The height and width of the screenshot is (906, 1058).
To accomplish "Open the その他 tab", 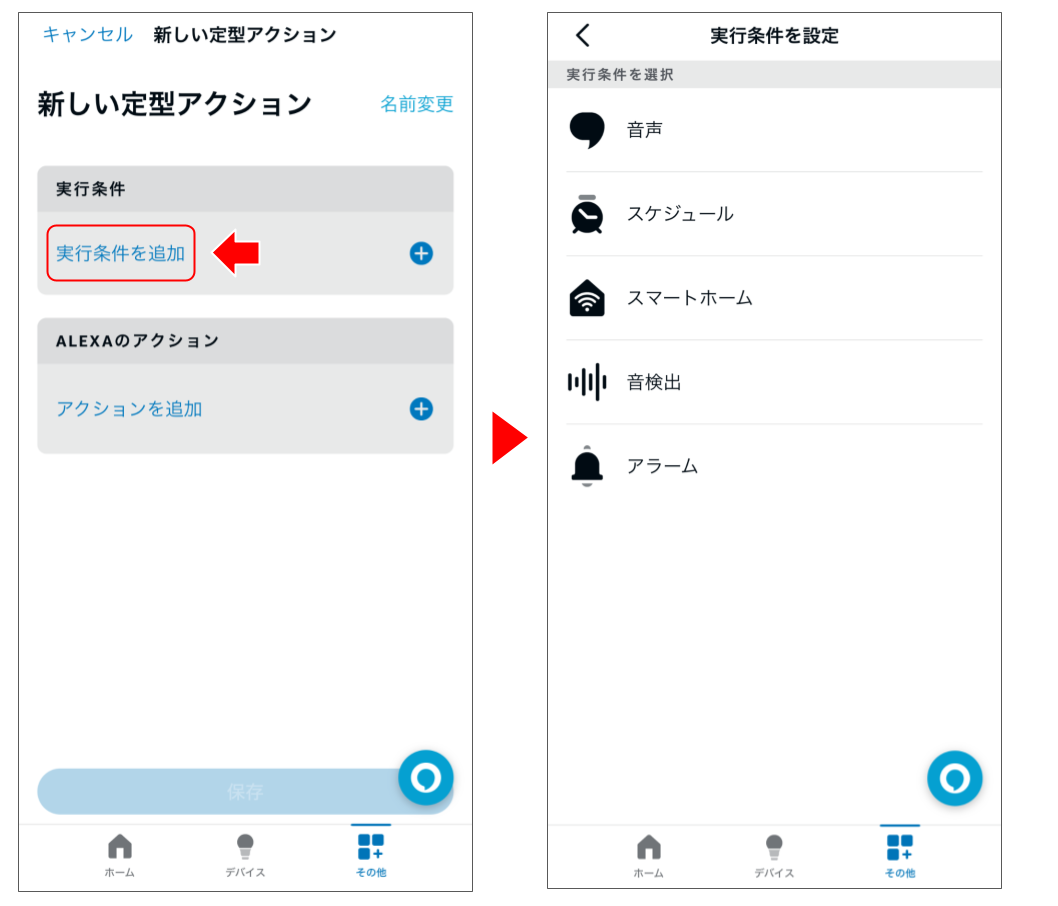I will pos(371,855).
